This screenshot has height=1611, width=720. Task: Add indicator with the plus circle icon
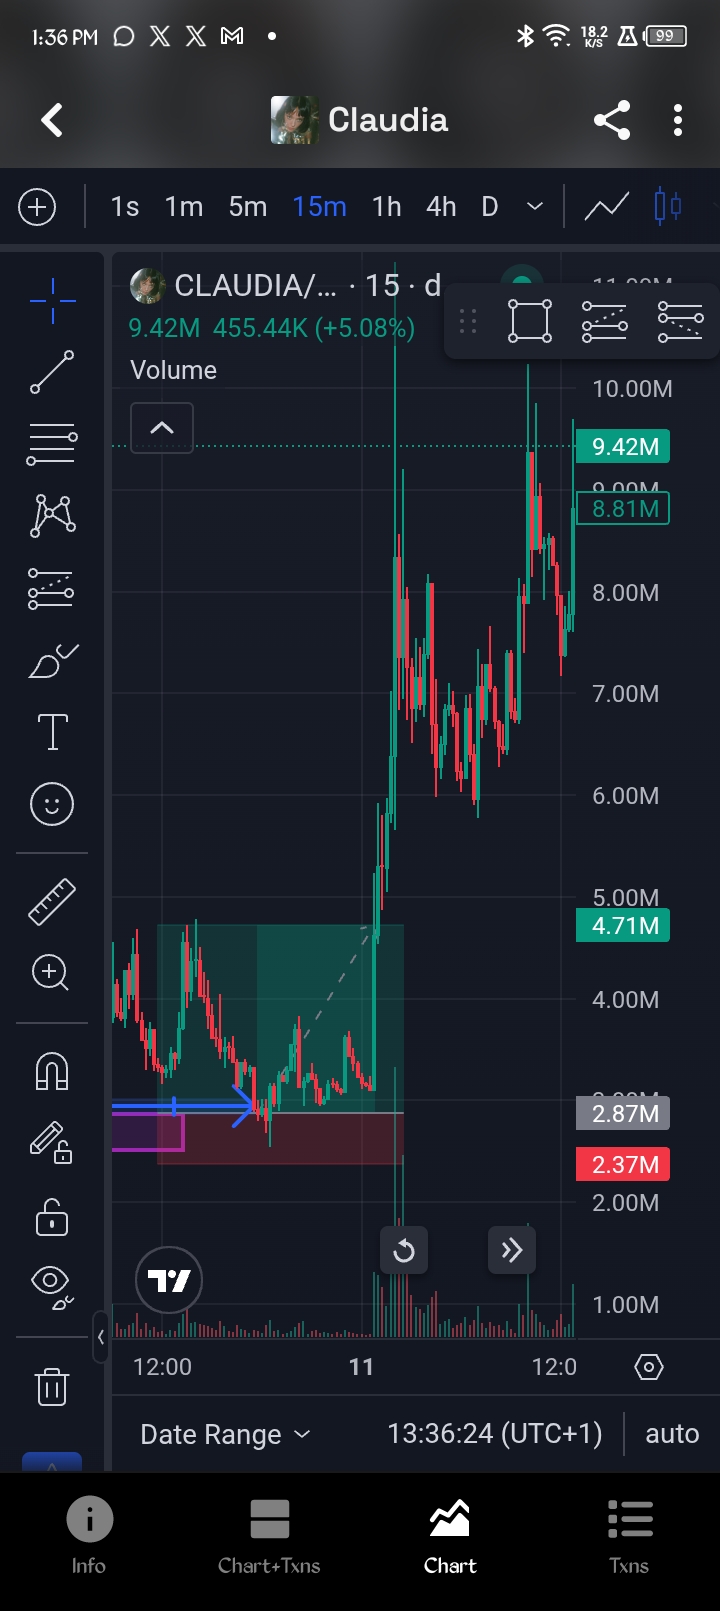point(37,207)
